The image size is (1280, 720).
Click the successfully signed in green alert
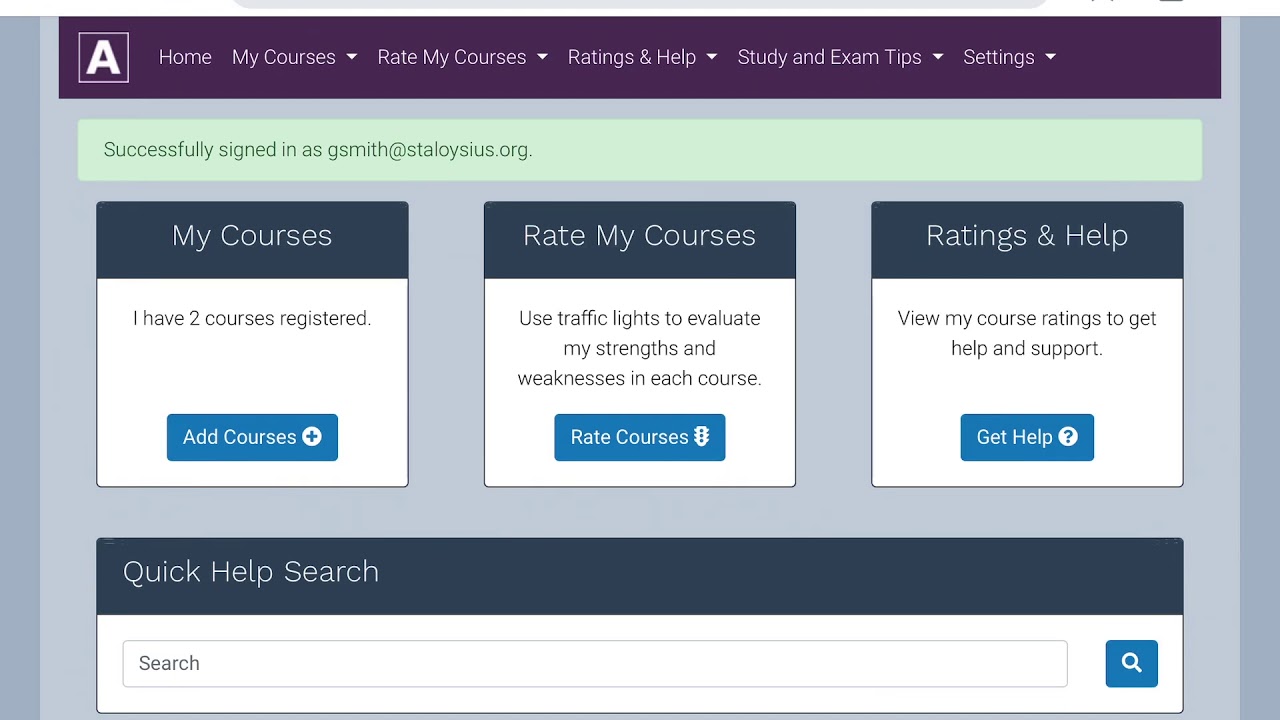tap(640, 150)
